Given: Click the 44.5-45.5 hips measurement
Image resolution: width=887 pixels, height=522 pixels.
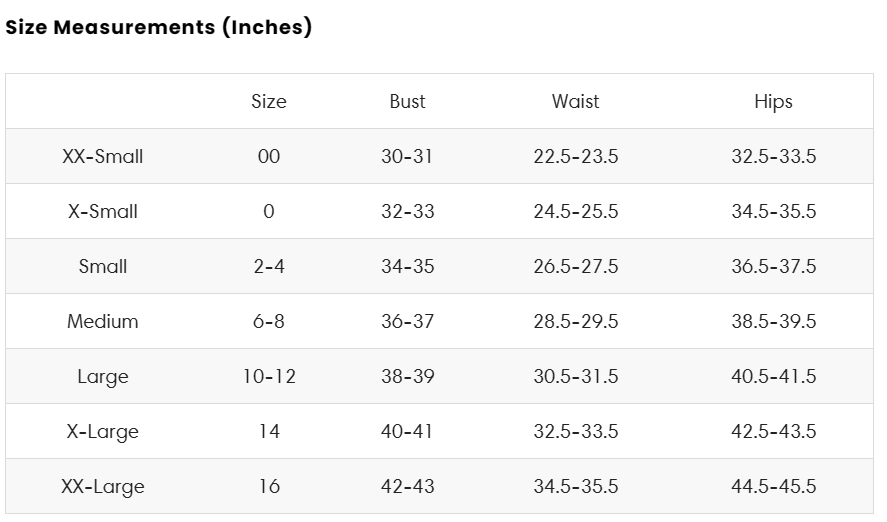Looking at the screenshot, I should [x=773, y=486].
